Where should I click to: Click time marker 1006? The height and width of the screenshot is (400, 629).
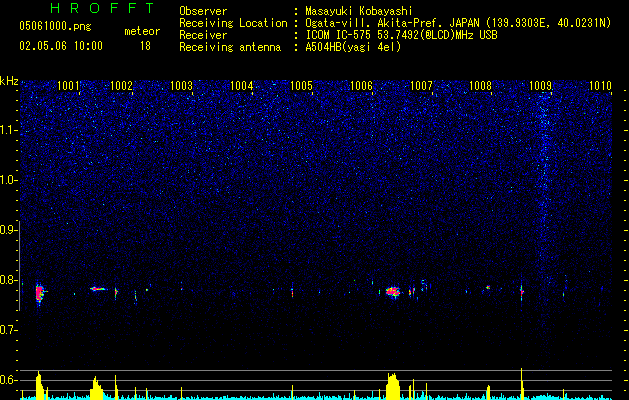pos(361,85)
